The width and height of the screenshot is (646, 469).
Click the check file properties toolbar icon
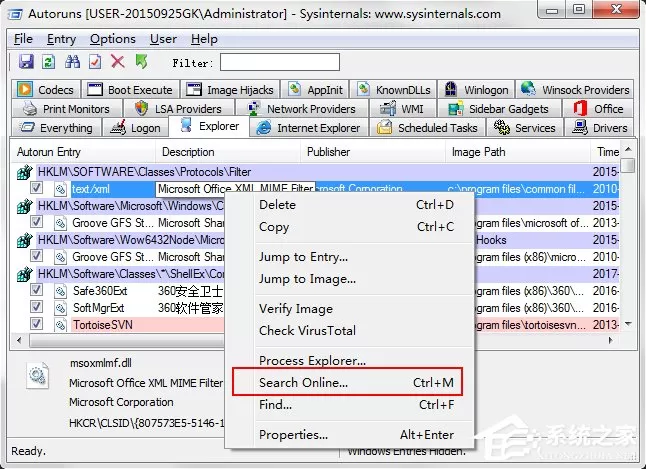click(95, 62)
